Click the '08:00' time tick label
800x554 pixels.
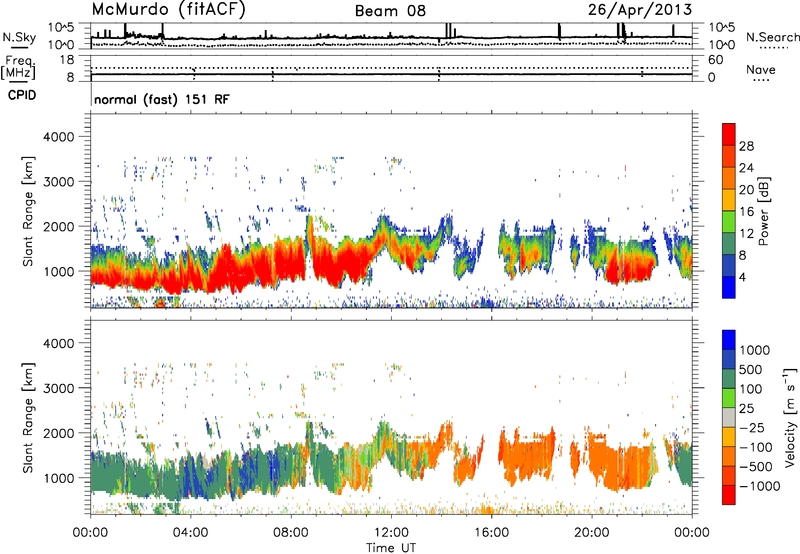(x=291, y=533)
